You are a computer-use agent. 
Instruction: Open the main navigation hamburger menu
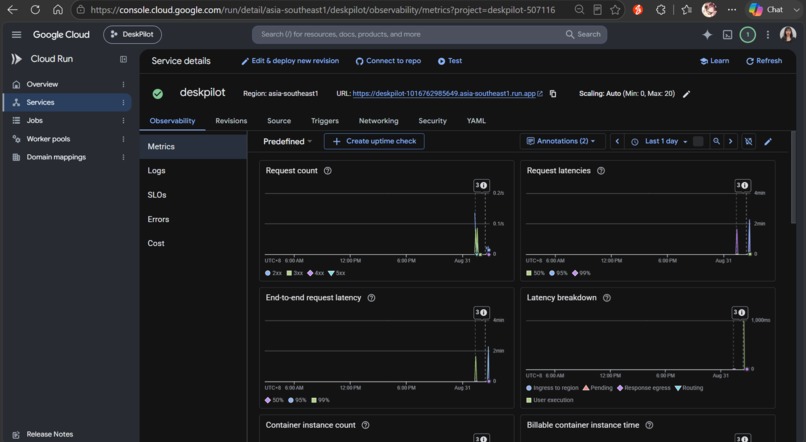(16, 34)
